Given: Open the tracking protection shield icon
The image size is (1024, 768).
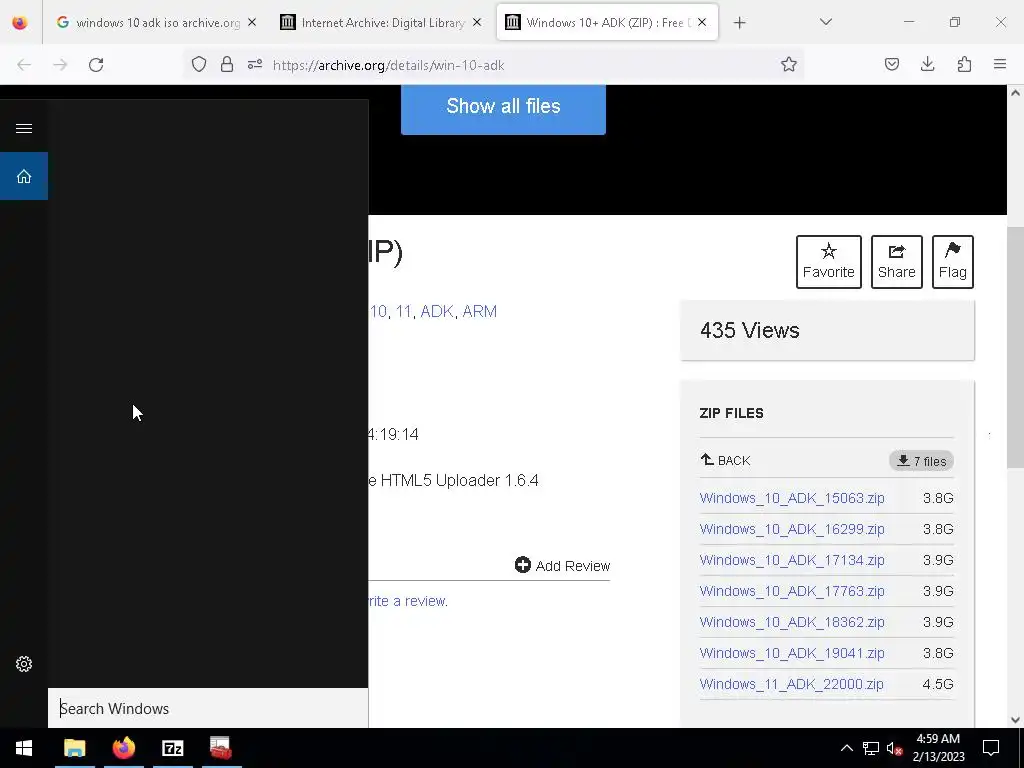Looking at the screenshot, I should click(199, 65).
